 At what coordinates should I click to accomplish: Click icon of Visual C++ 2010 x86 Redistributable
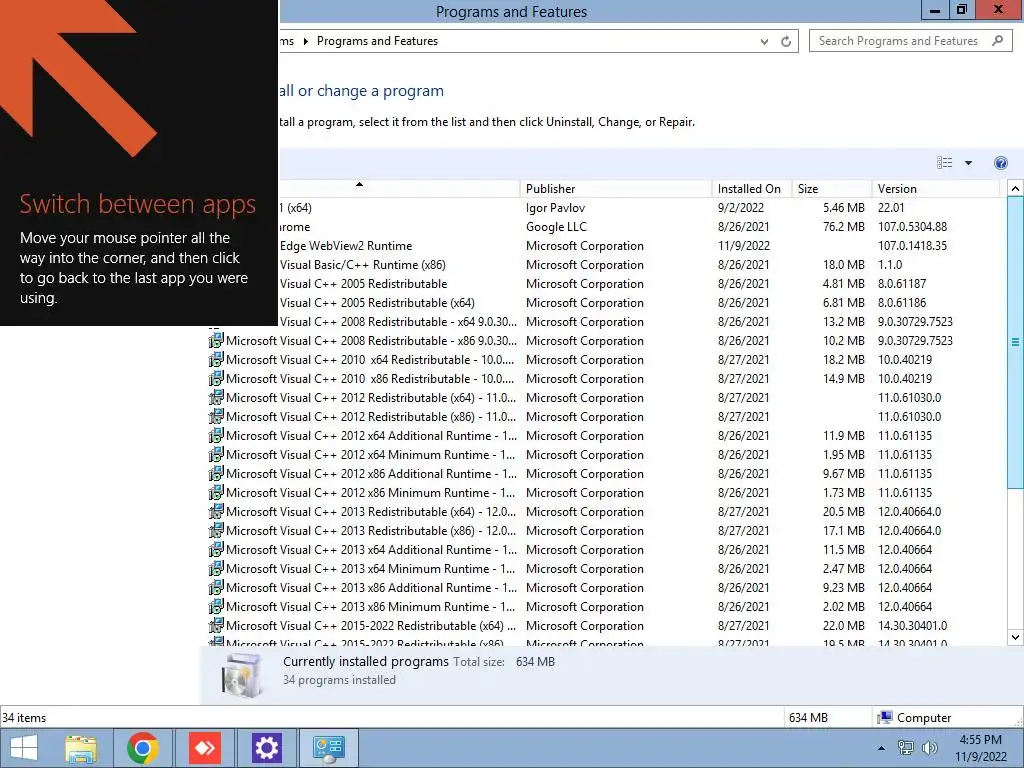pos(216,379)
